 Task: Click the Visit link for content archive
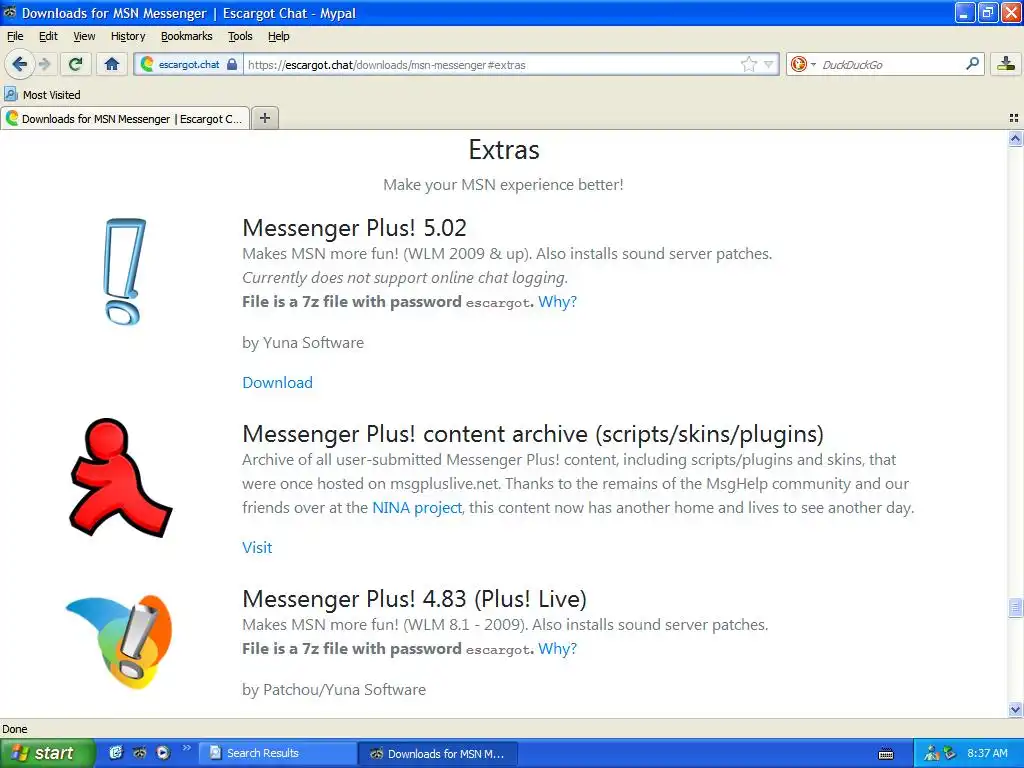(x=257, y=547)
